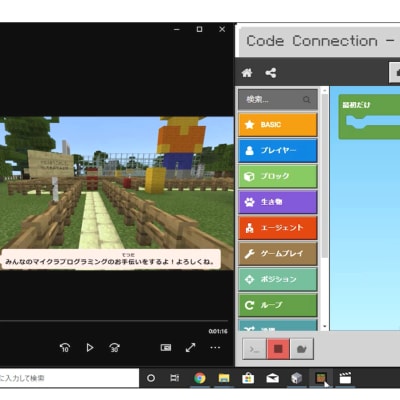Click the 0:01:16 time label in player
This screenshot has height=400, width=400.
[218, 331]
